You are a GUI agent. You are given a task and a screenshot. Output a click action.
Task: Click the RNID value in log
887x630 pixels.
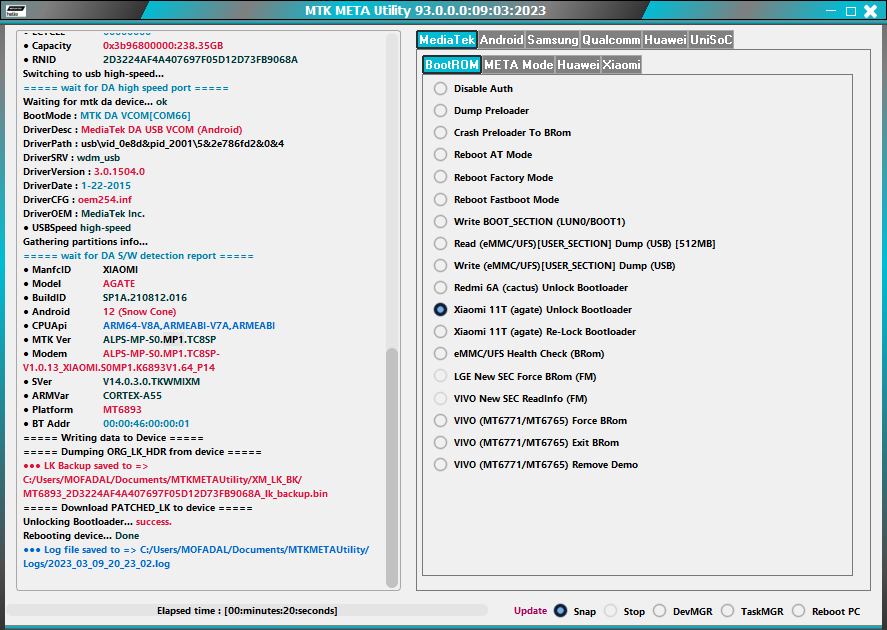pos(200,59)
